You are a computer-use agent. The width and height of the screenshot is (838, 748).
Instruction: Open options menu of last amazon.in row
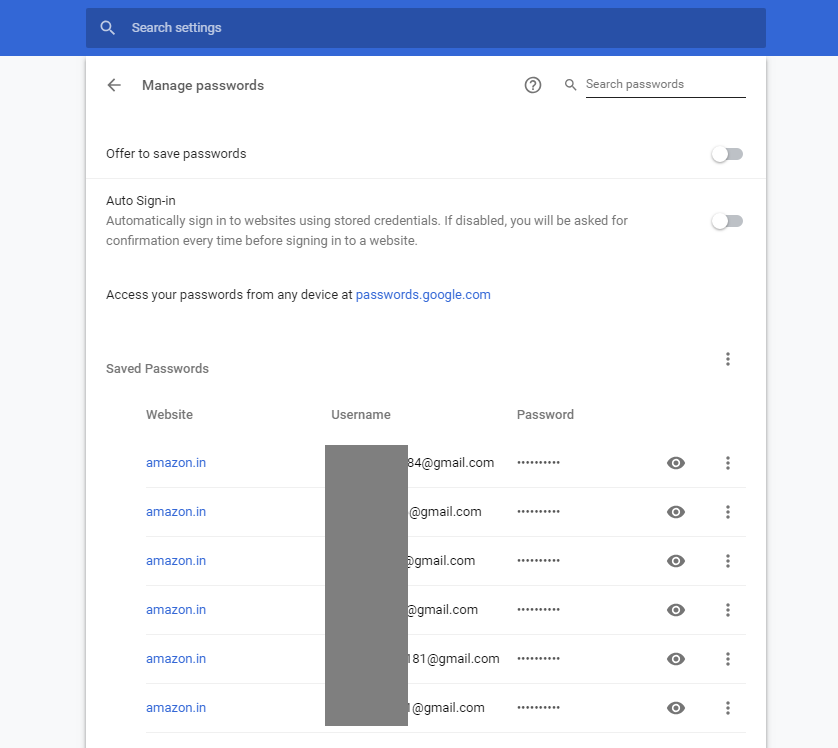(727, 708)
